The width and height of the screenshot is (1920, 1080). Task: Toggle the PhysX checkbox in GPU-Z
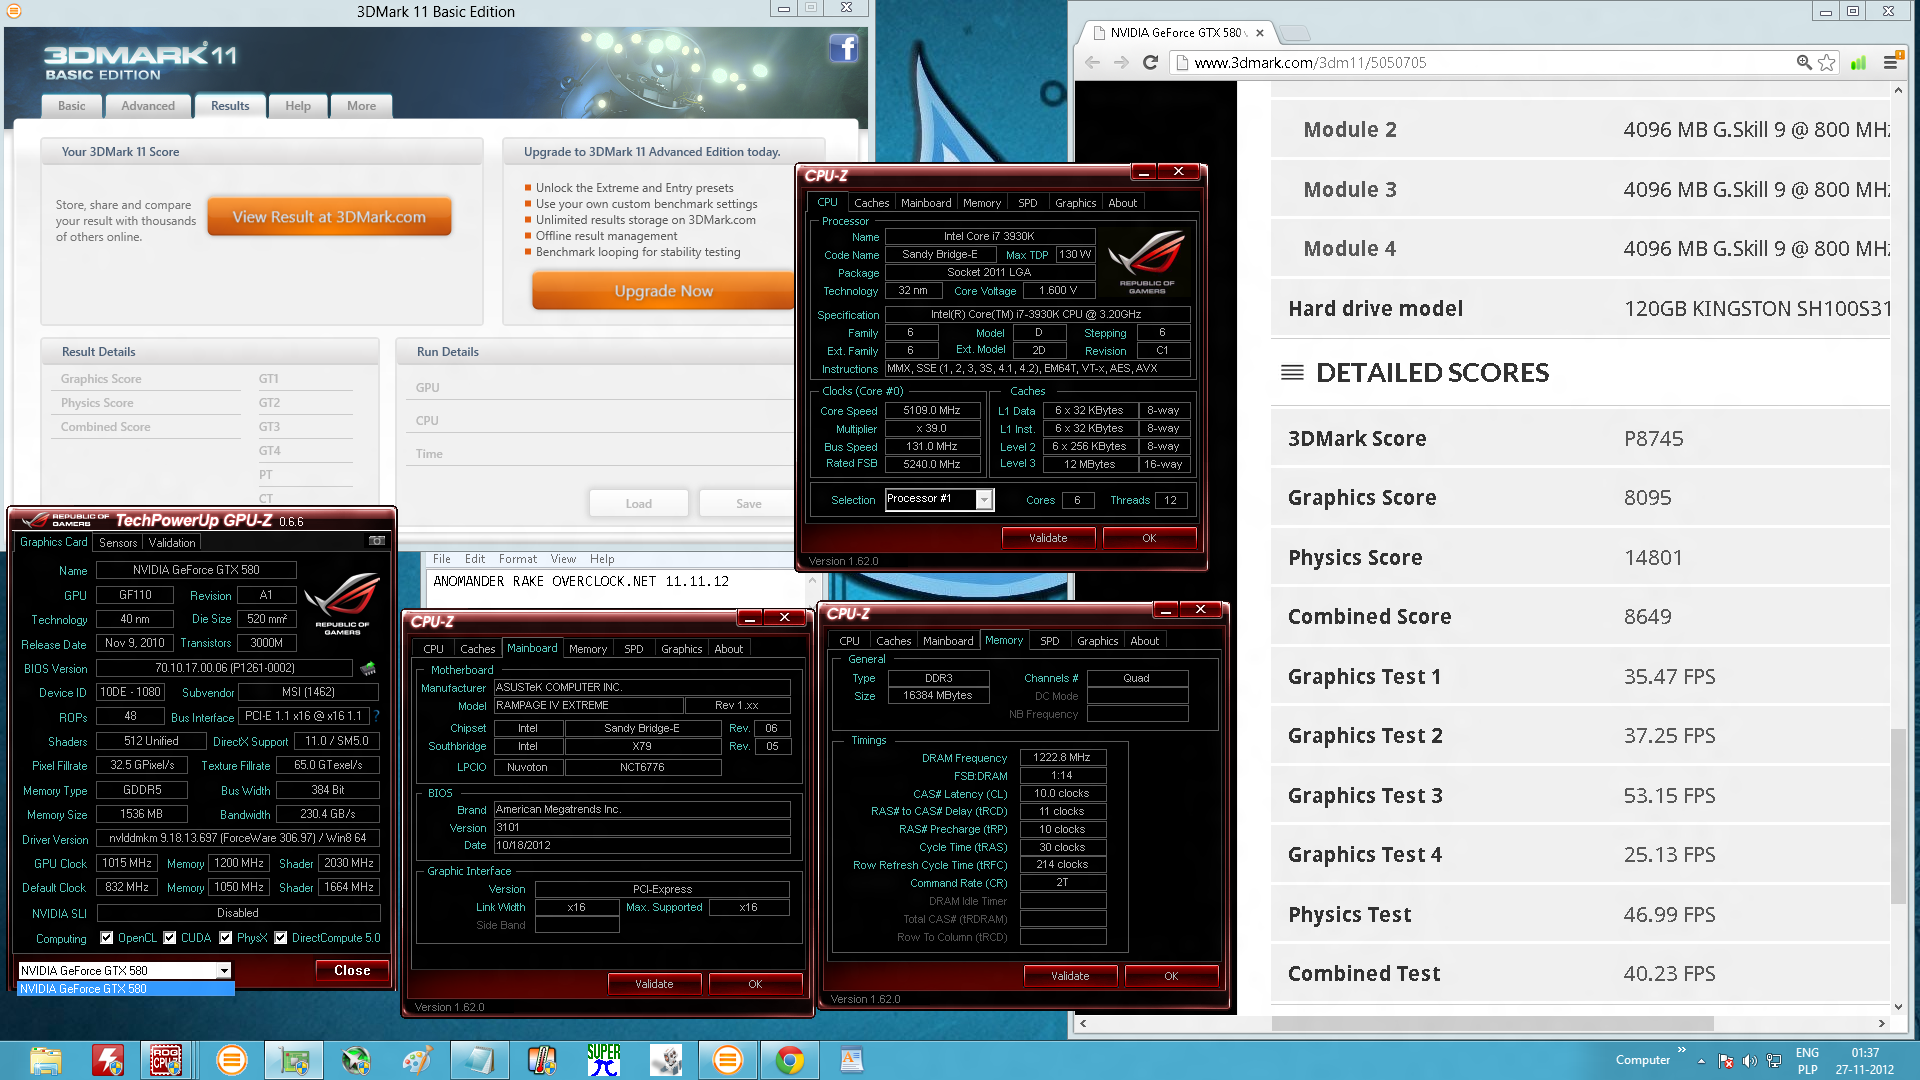point(226,938)
